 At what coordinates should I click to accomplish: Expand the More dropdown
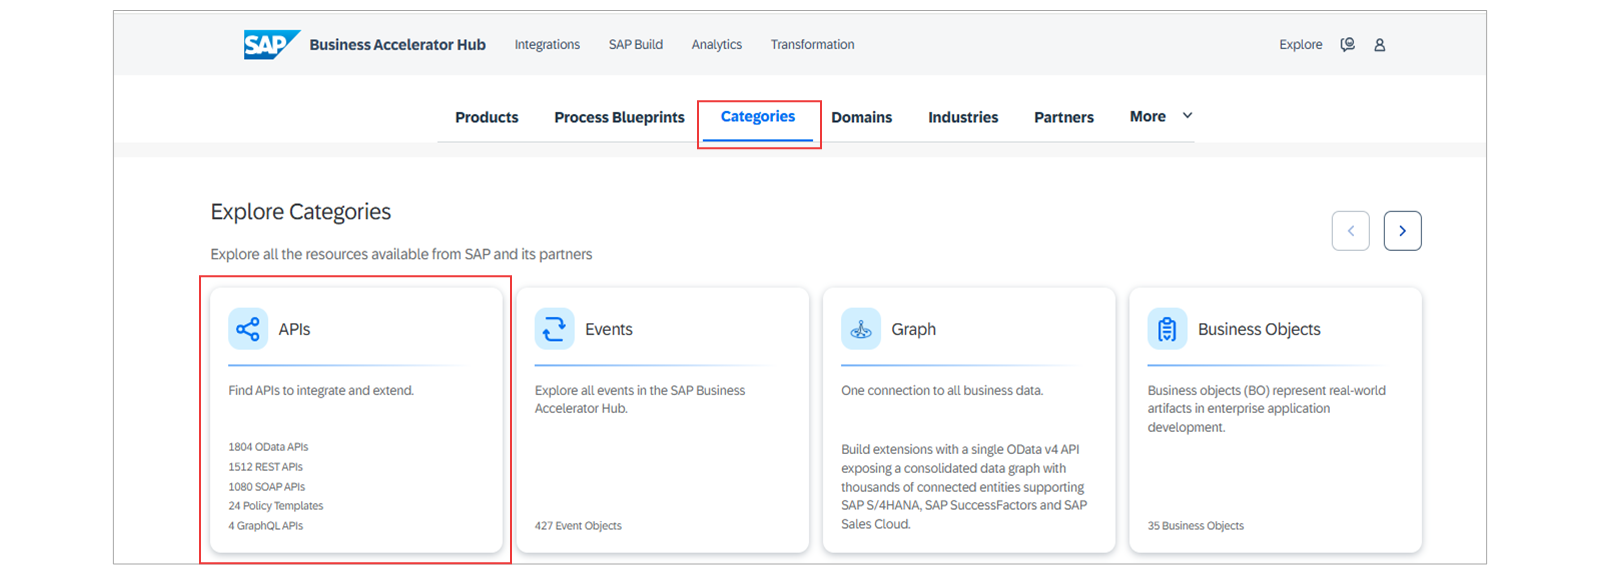pos(1161,116)
